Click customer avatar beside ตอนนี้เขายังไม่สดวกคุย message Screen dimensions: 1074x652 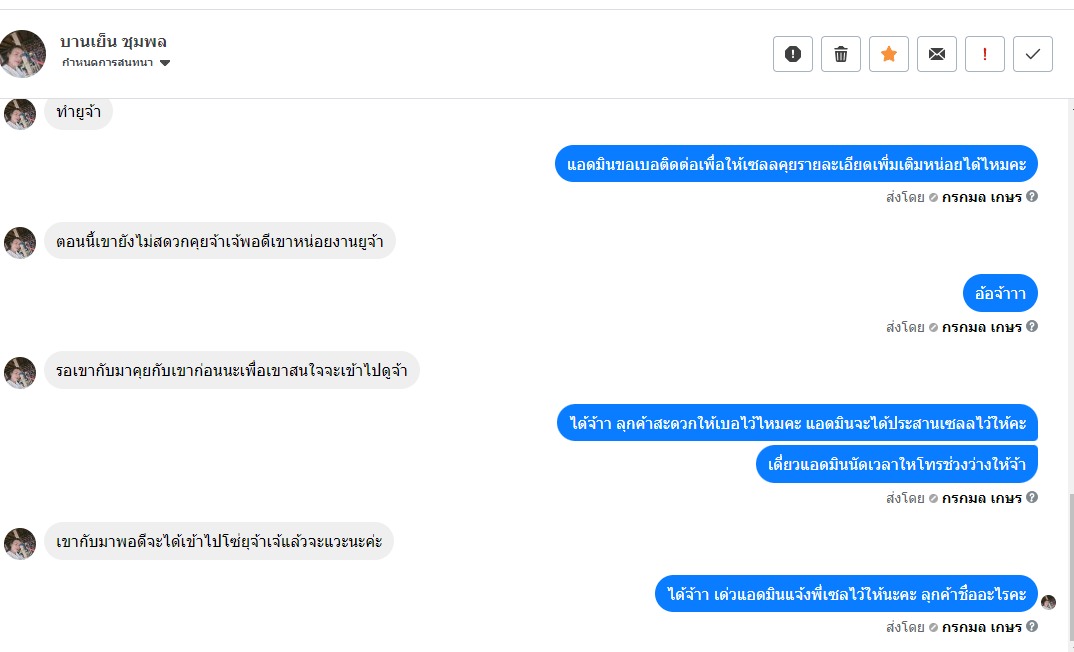coord(20,242)
